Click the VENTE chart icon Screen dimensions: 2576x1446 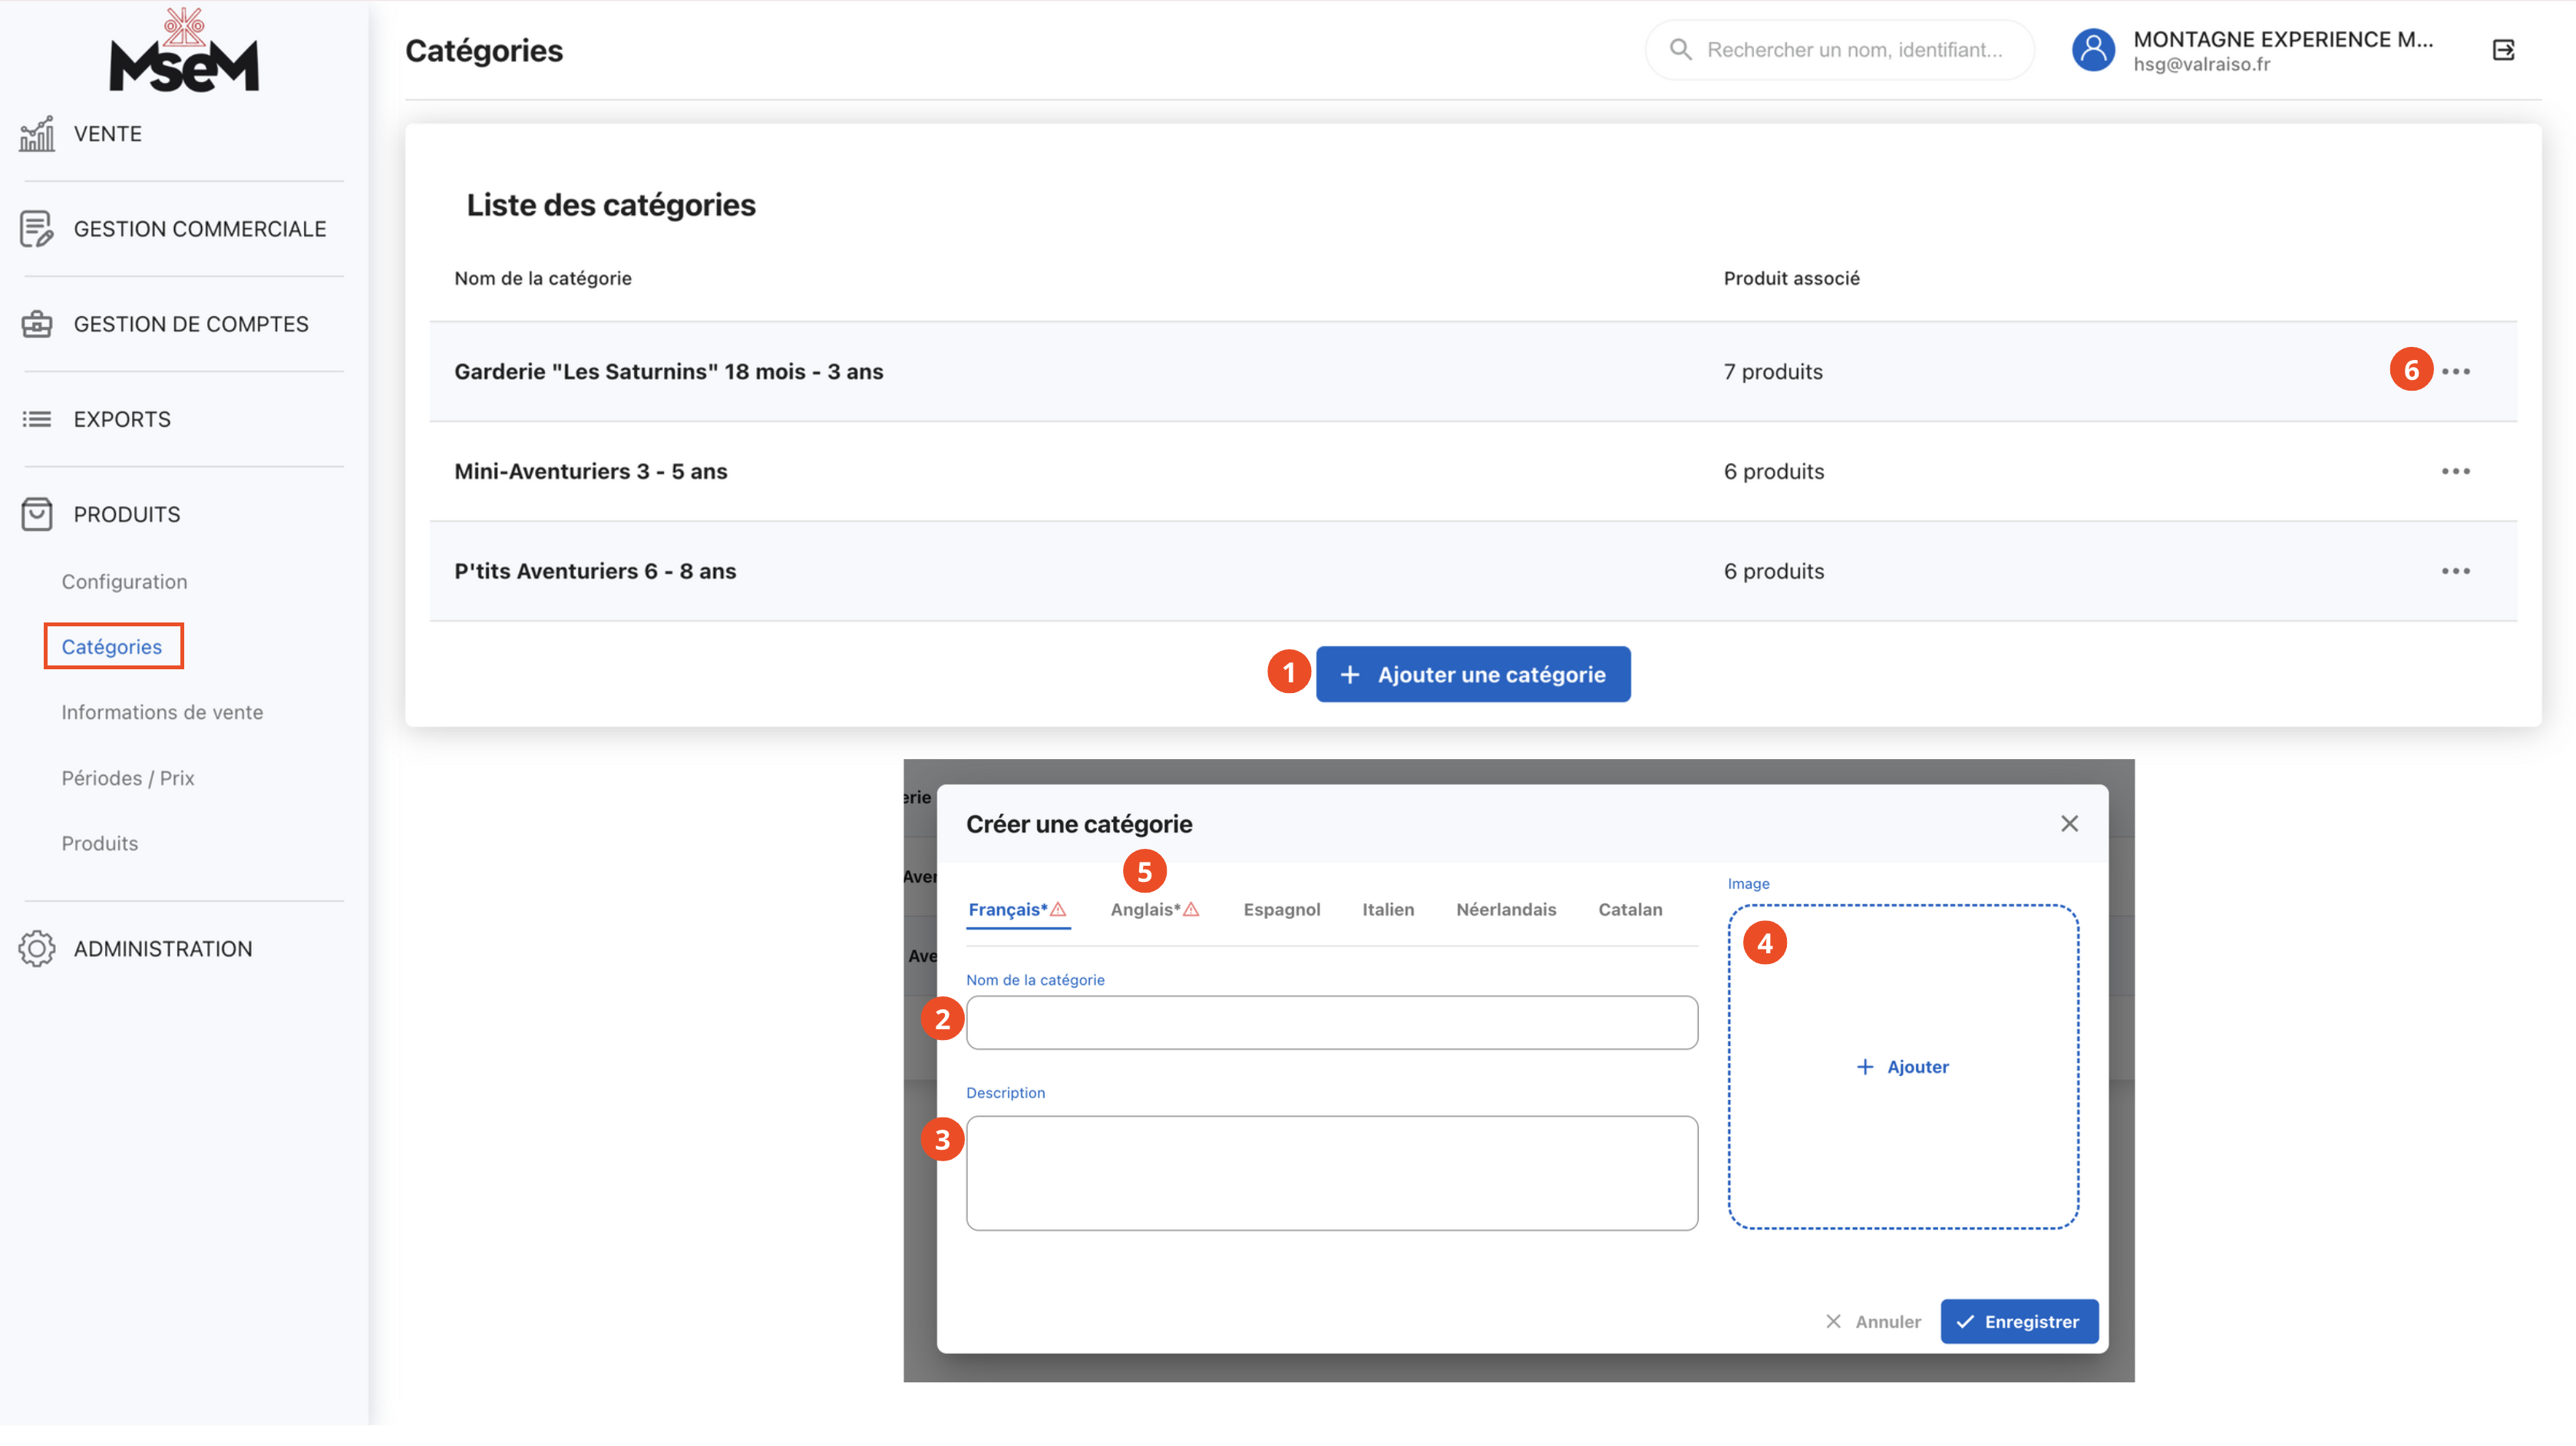coord(37,134)
